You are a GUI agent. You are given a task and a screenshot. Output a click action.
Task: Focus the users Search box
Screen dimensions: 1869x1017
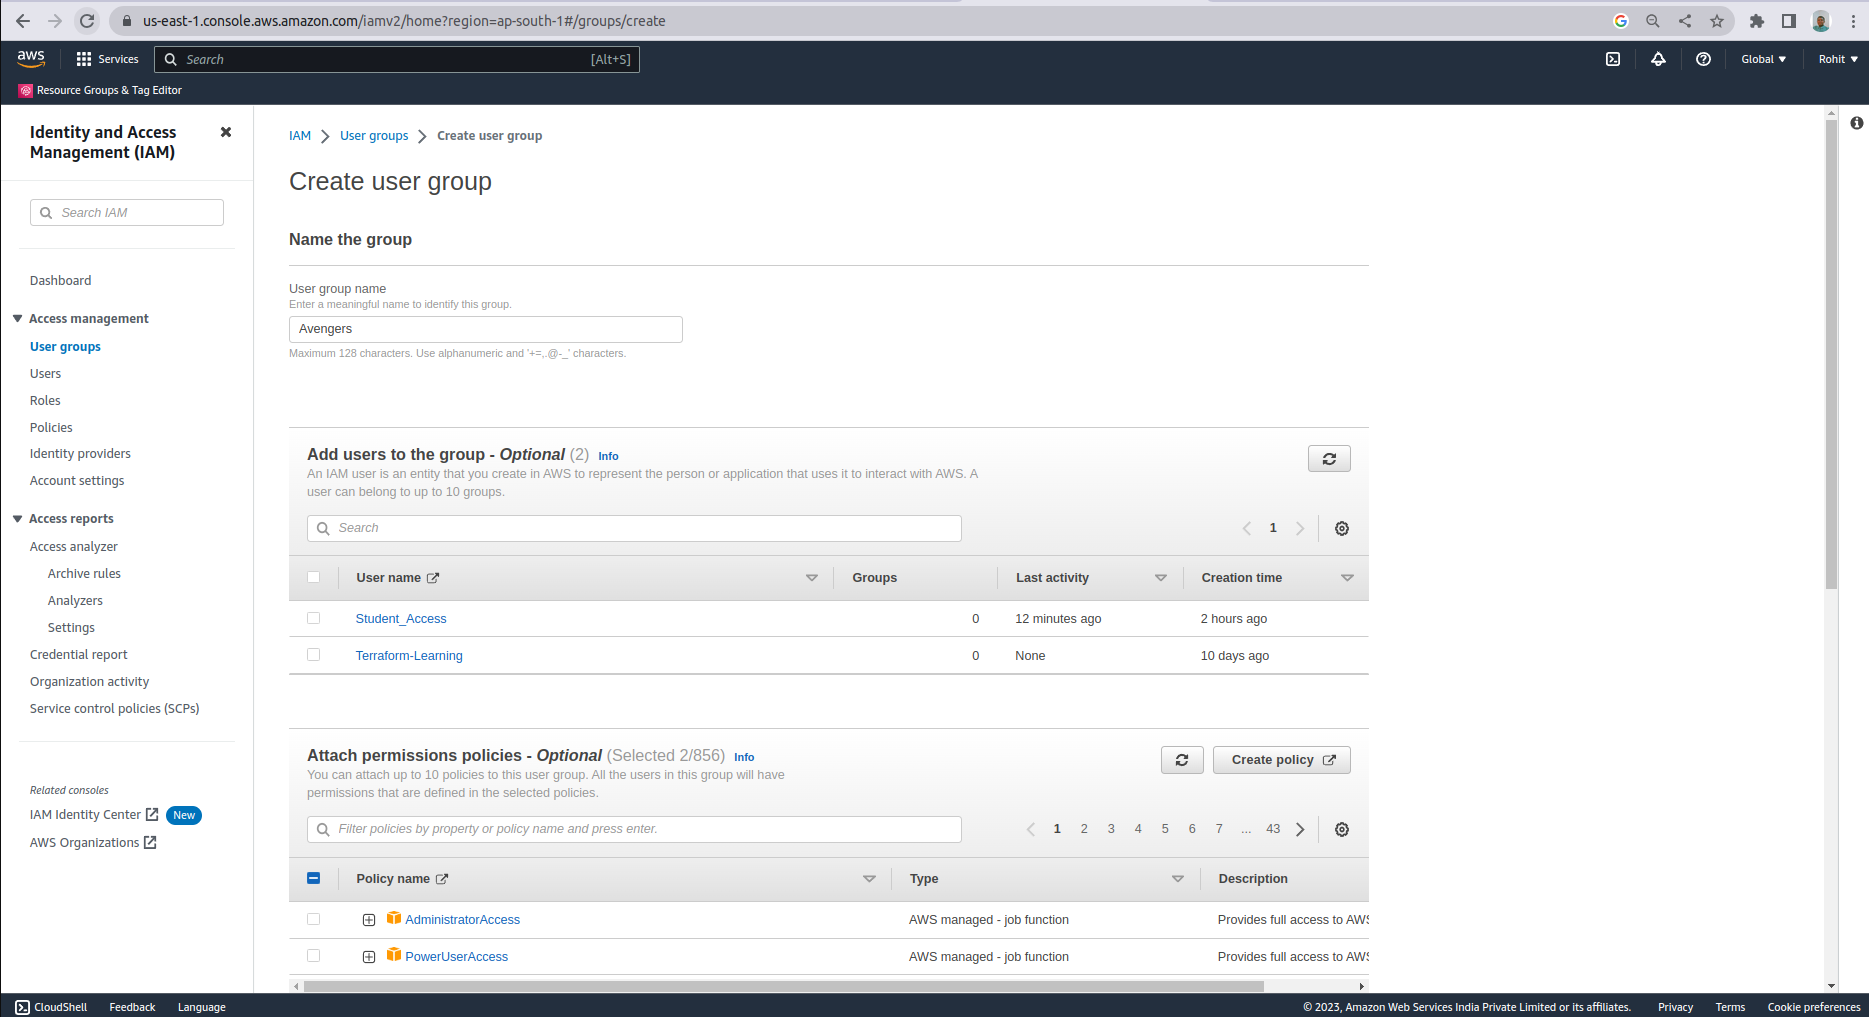point(634,528)
